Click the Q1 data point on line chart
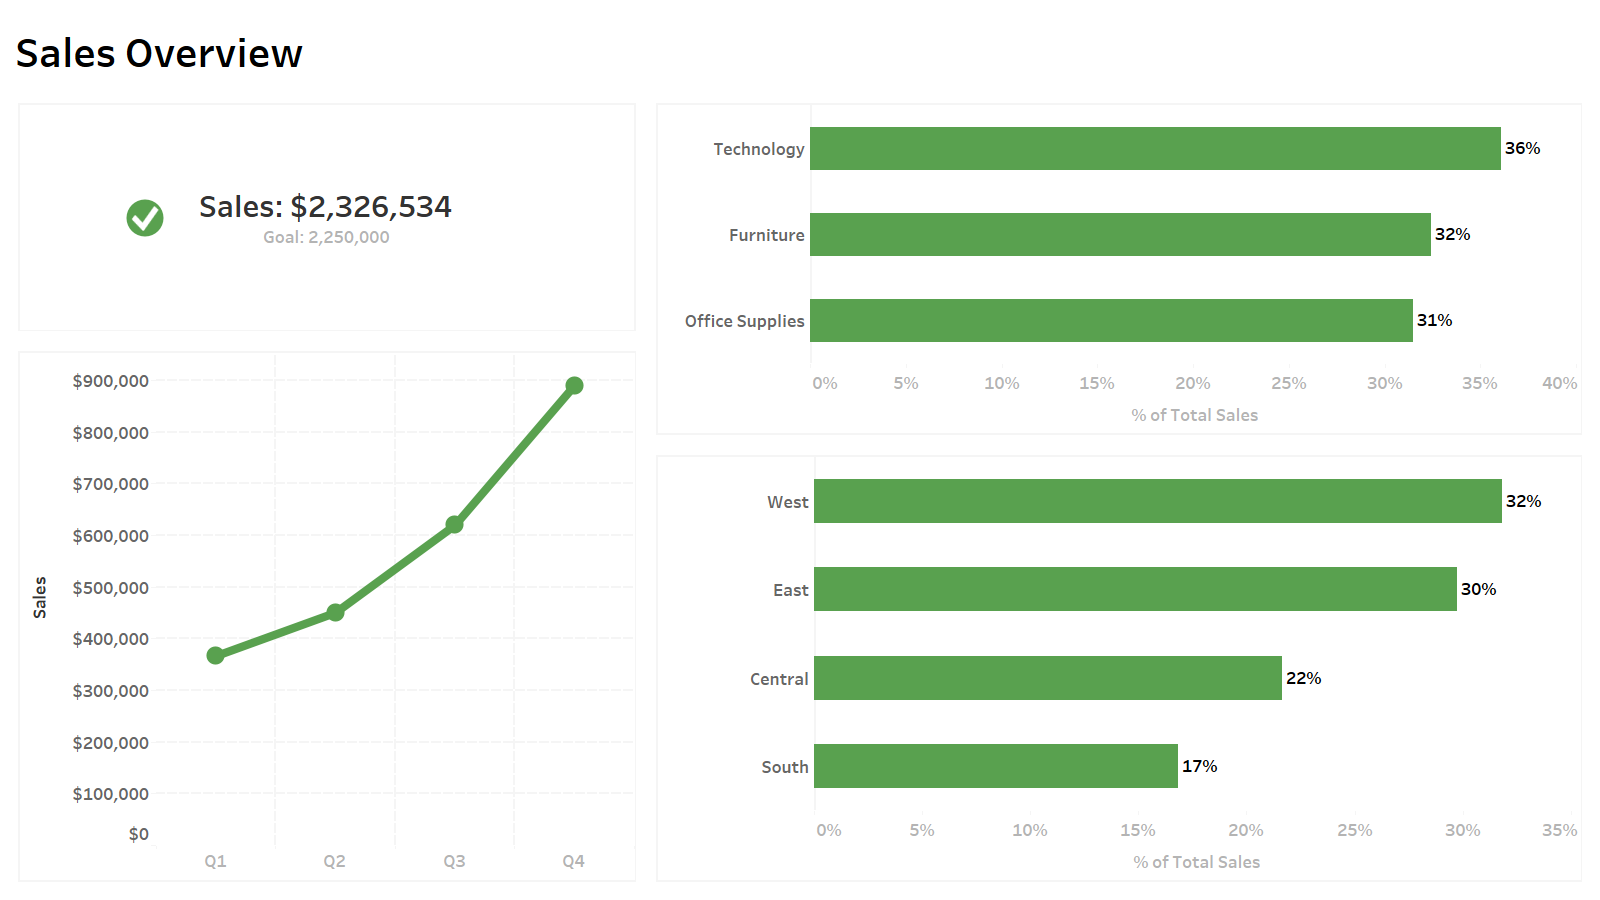This screenshot has width=1600, height=900. pos(215,655)
